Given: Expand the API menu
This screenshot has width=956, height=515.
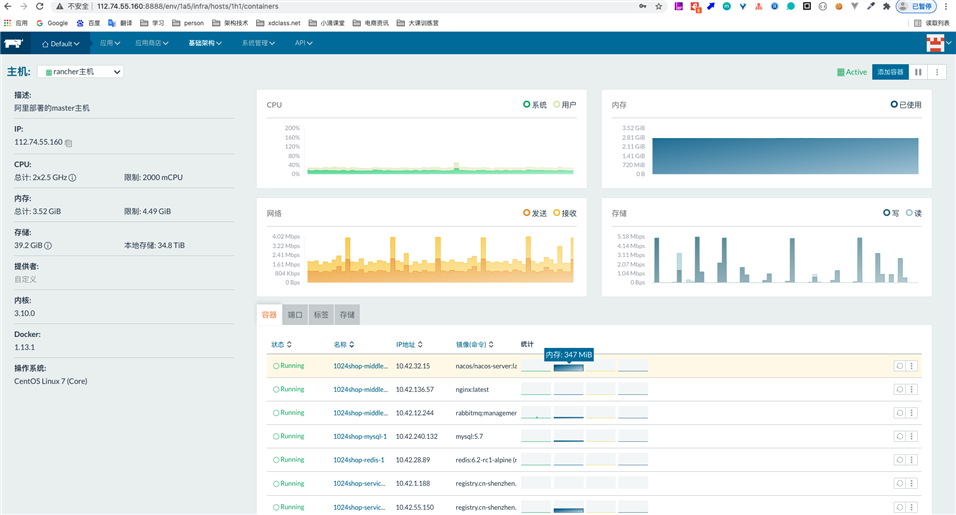Looking at the screenshot, I should click(304, 43).
